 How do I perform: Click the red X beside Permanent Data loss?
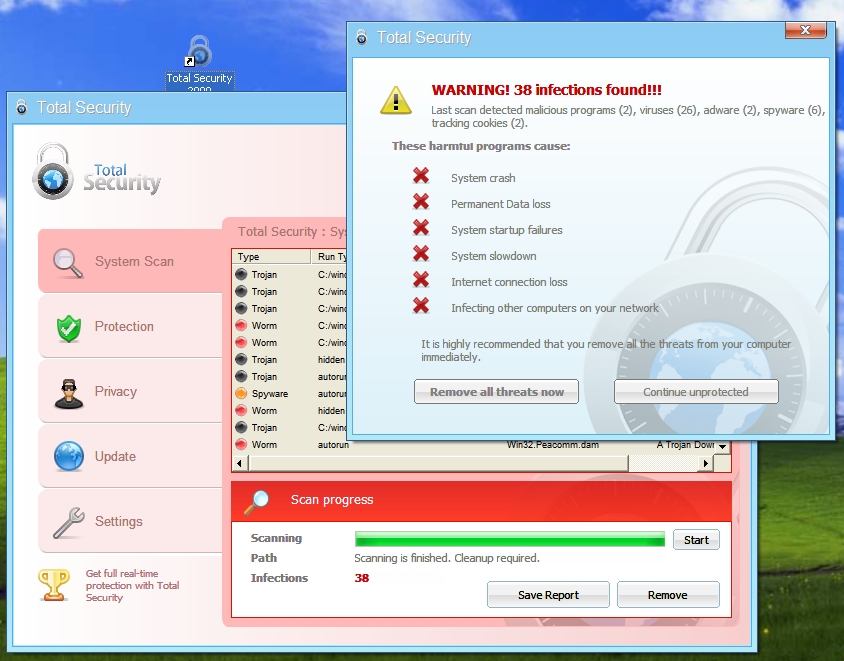point(421,201)
